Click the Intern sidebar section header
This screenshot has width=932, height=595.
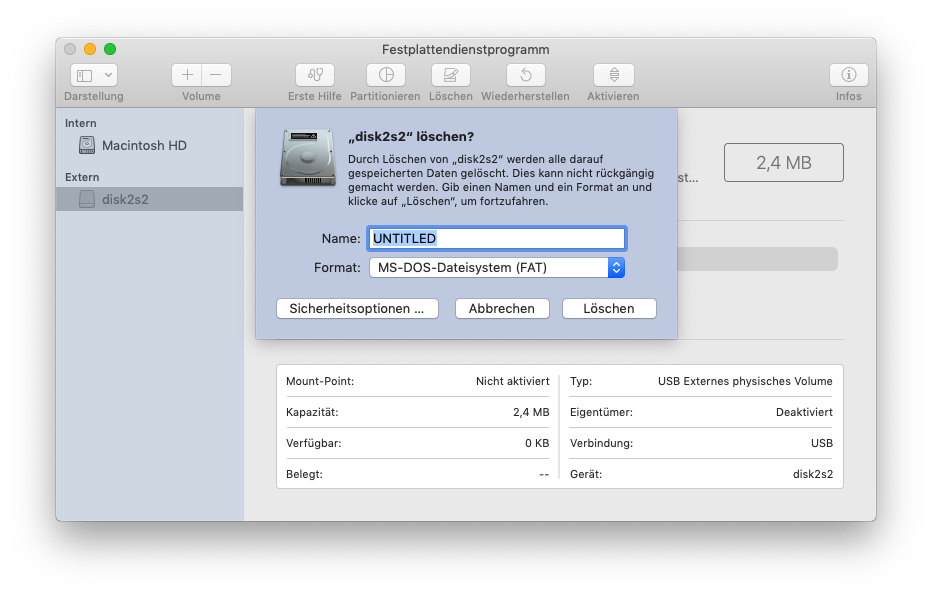tap(81, 123)
